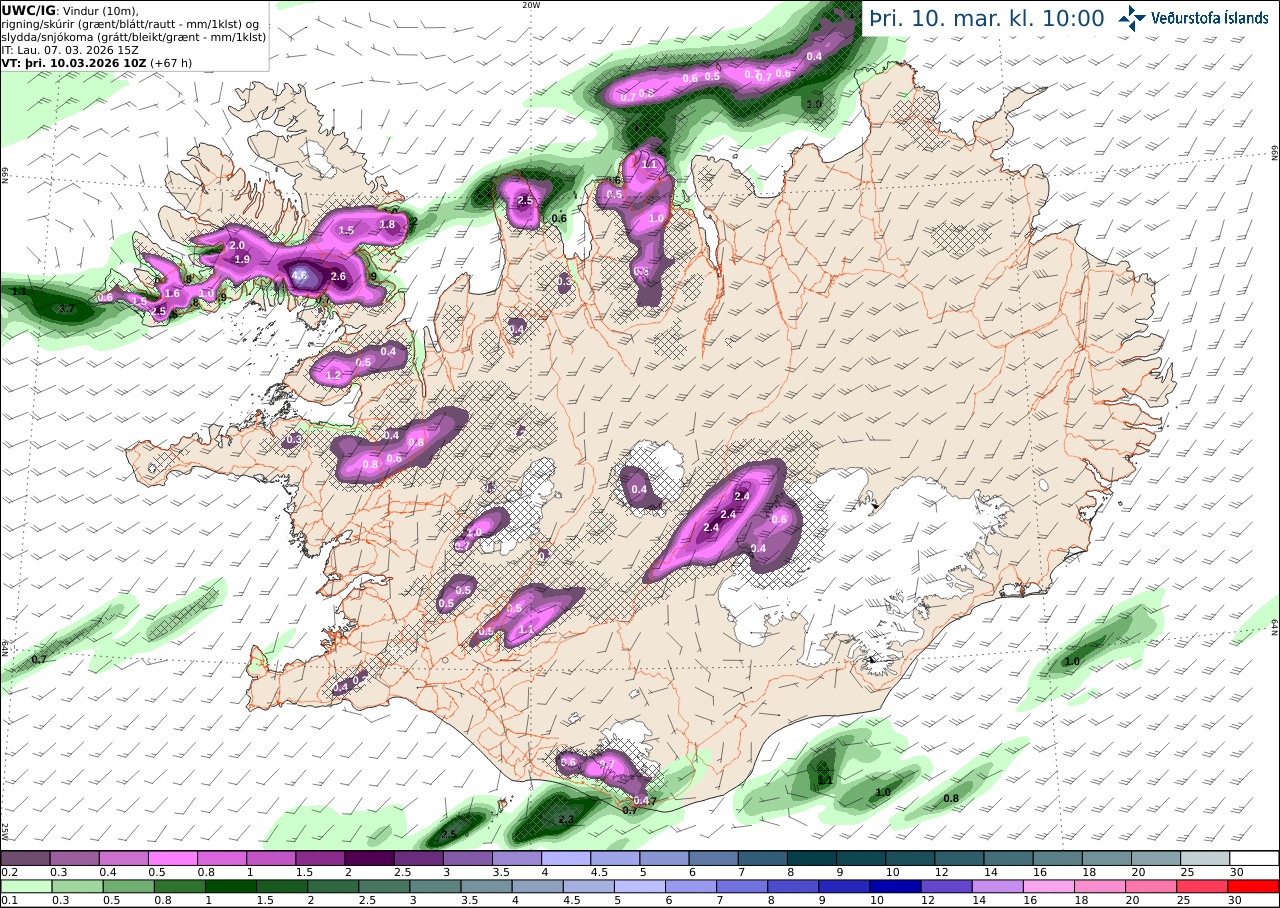Pick the bright red rain swatch above 30
The width and height of the screenshot is (1280, 908).
[1255, 886]
